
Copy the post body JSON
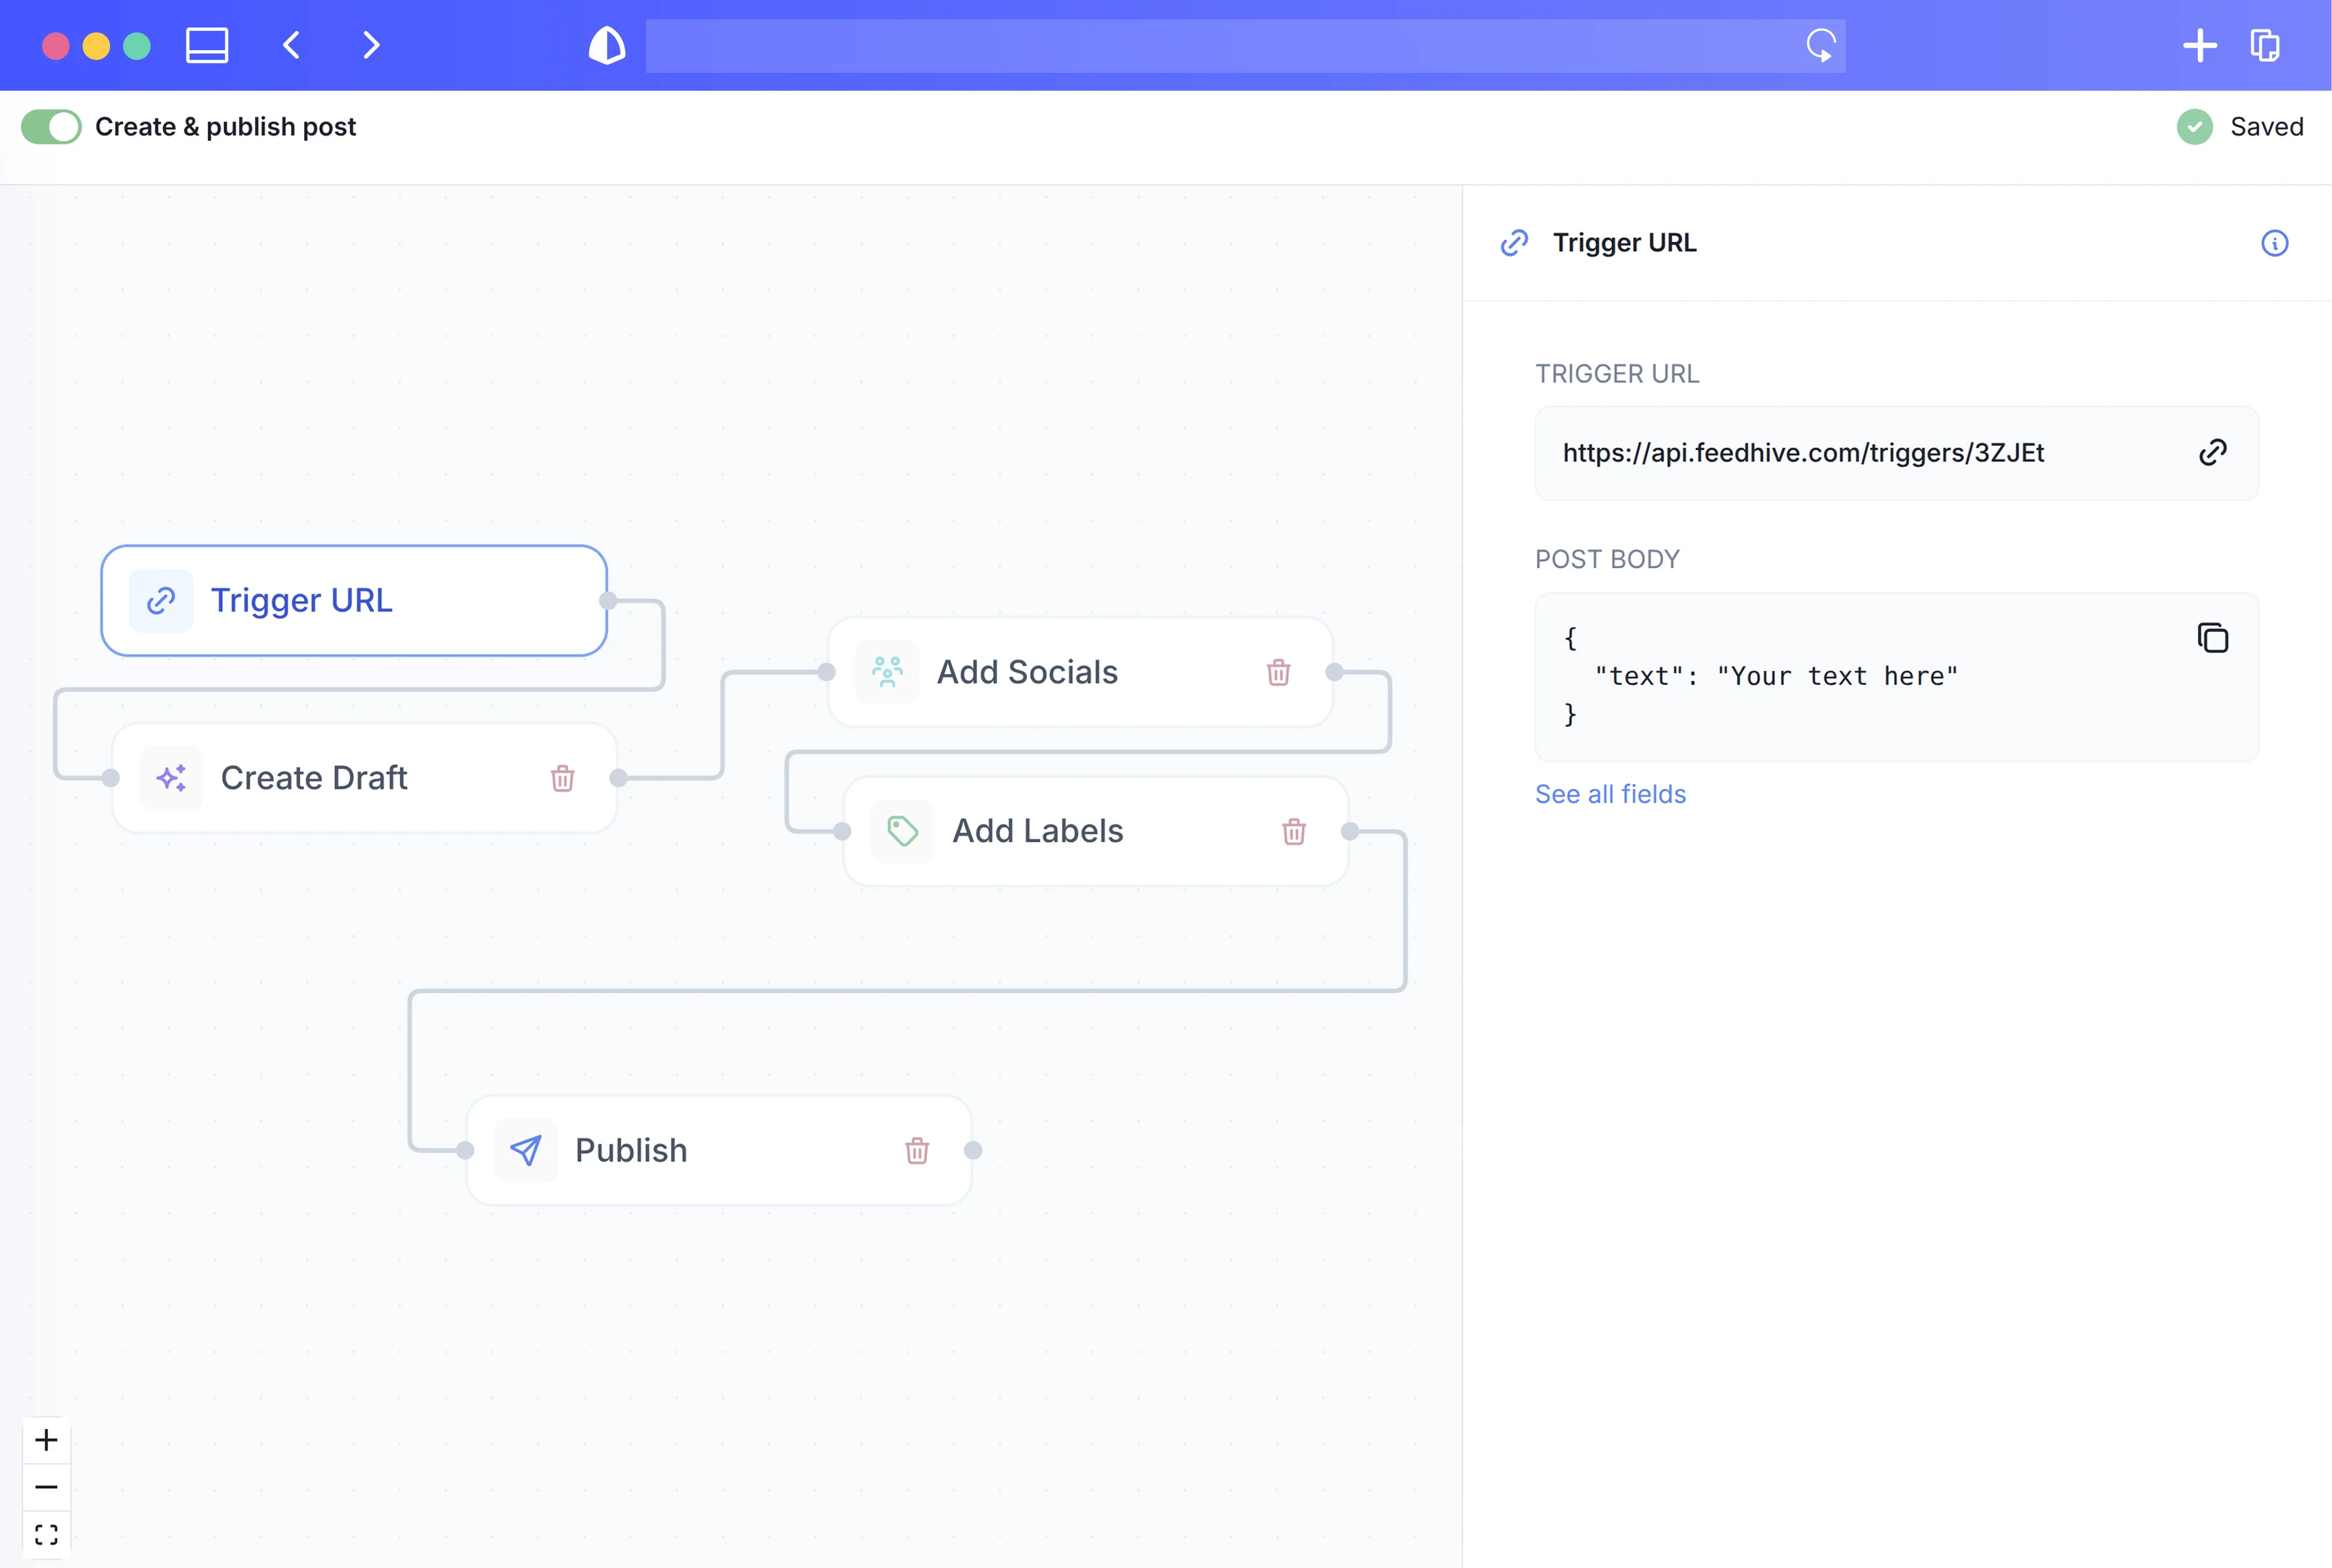(2213, 637)
